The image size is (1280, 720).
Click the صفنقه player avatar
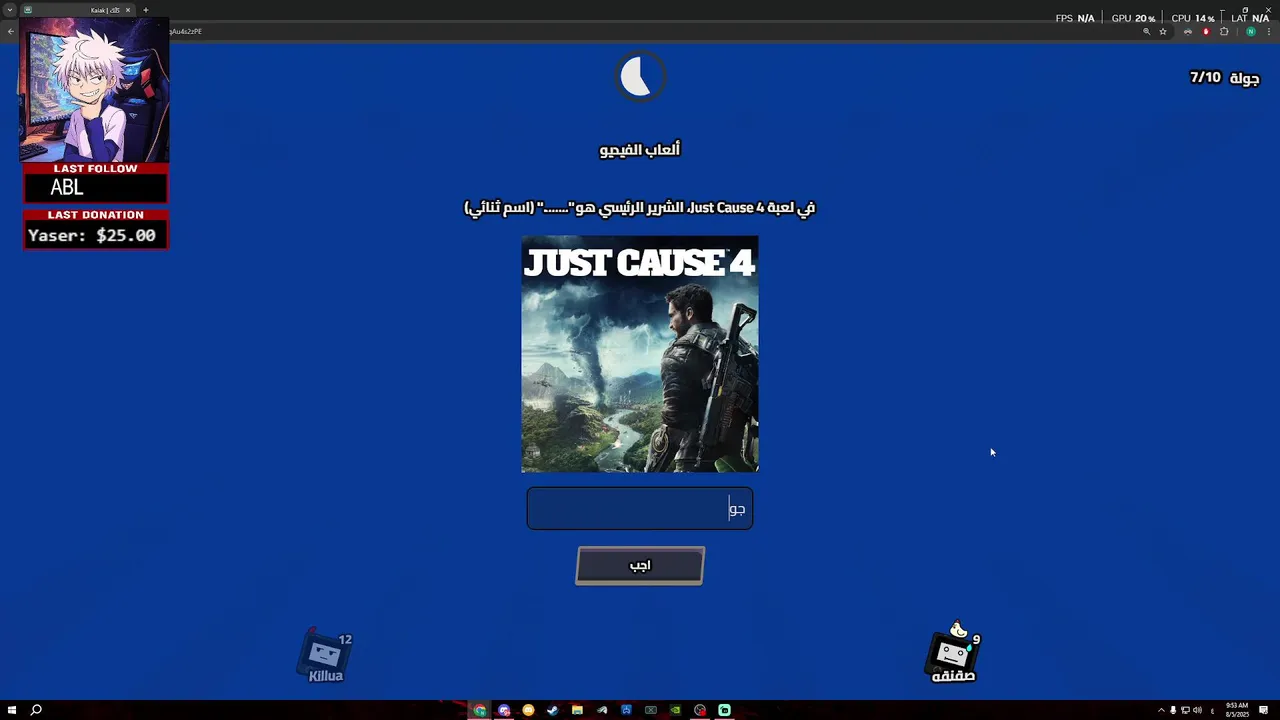tap(954, 652)
